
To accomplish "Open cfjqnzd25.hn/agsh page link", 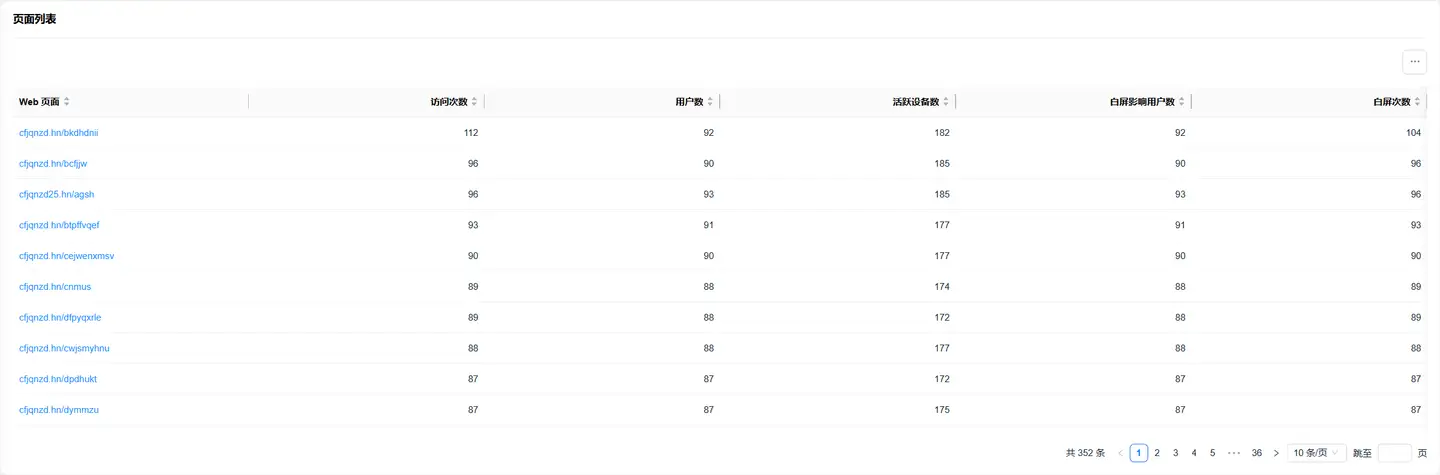I will point(56,194).
